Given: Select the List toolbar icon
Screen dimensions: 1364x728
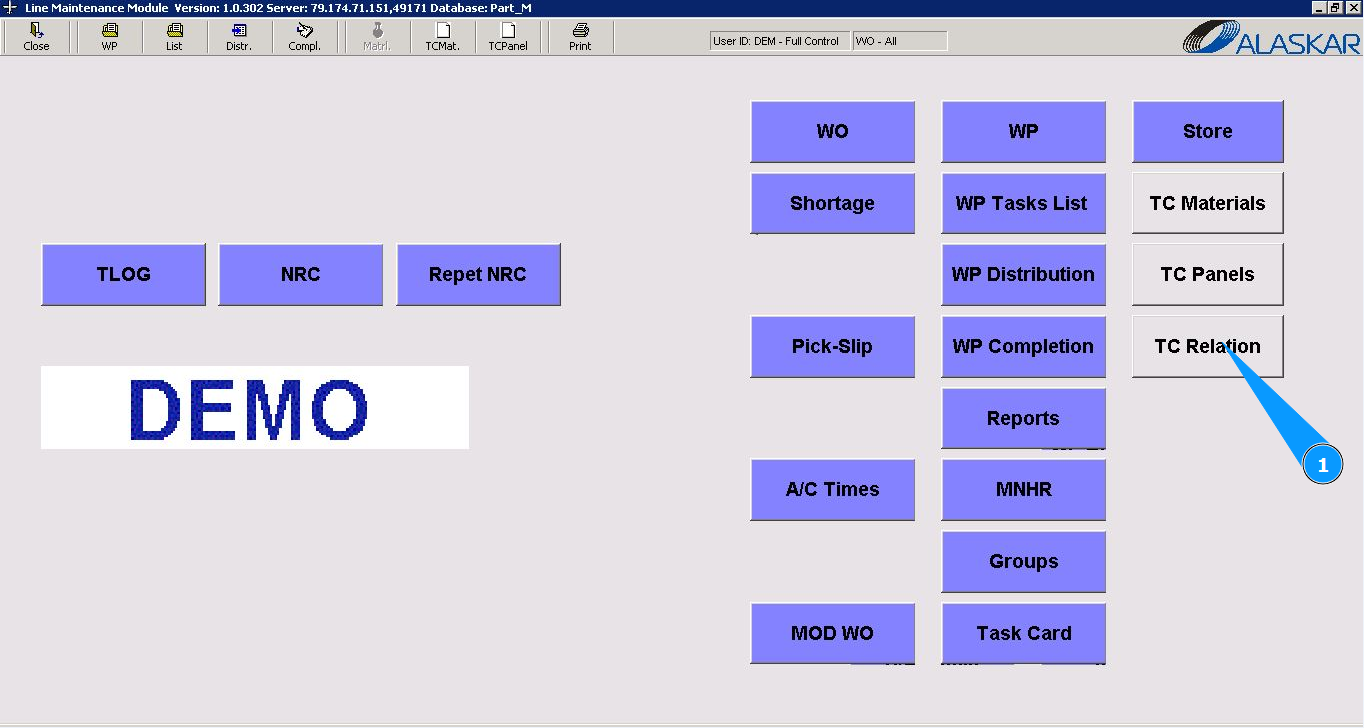Looking at the screenshot, I should 174,37.
